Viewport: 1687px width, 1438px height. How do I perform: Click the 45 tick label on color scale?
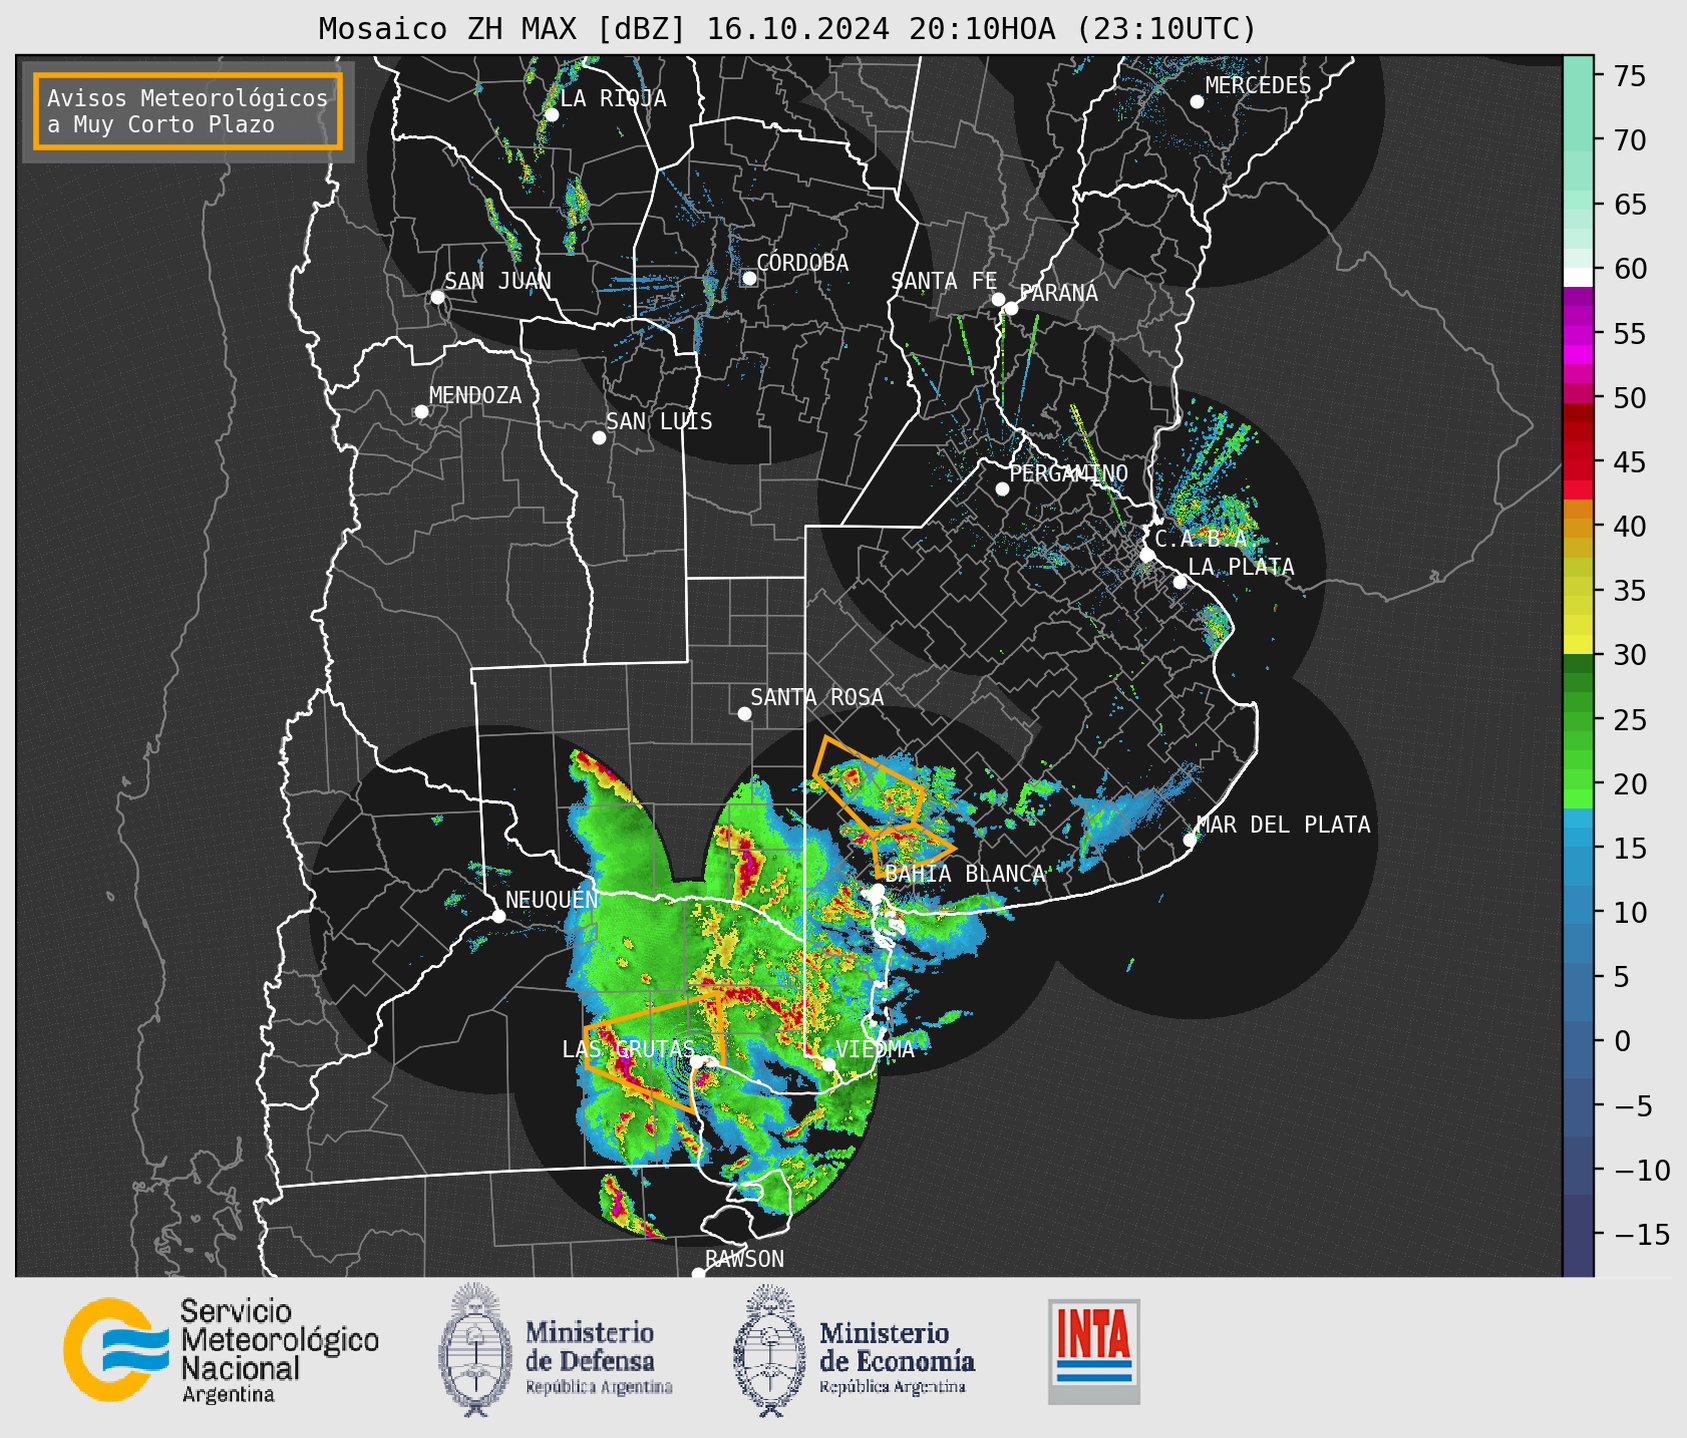(x=1630, y=463)
